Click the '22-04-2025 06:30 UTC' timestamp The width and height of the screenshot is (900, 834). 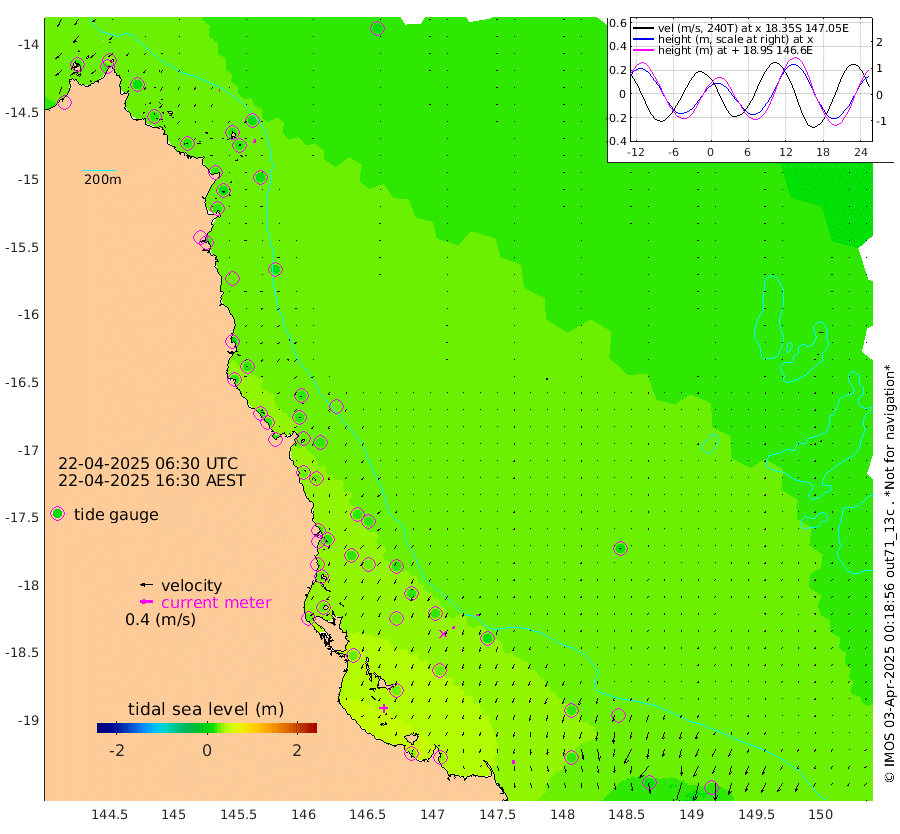coord(148,463)
